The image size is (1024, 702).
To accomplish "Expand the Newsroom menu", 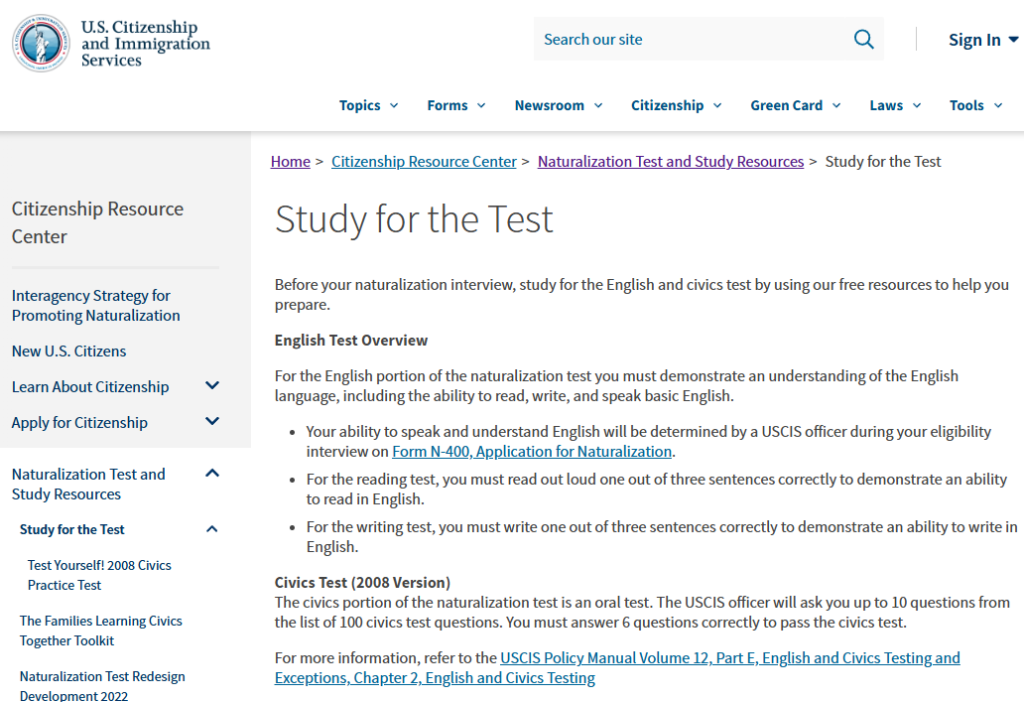I will pos(558,105).
